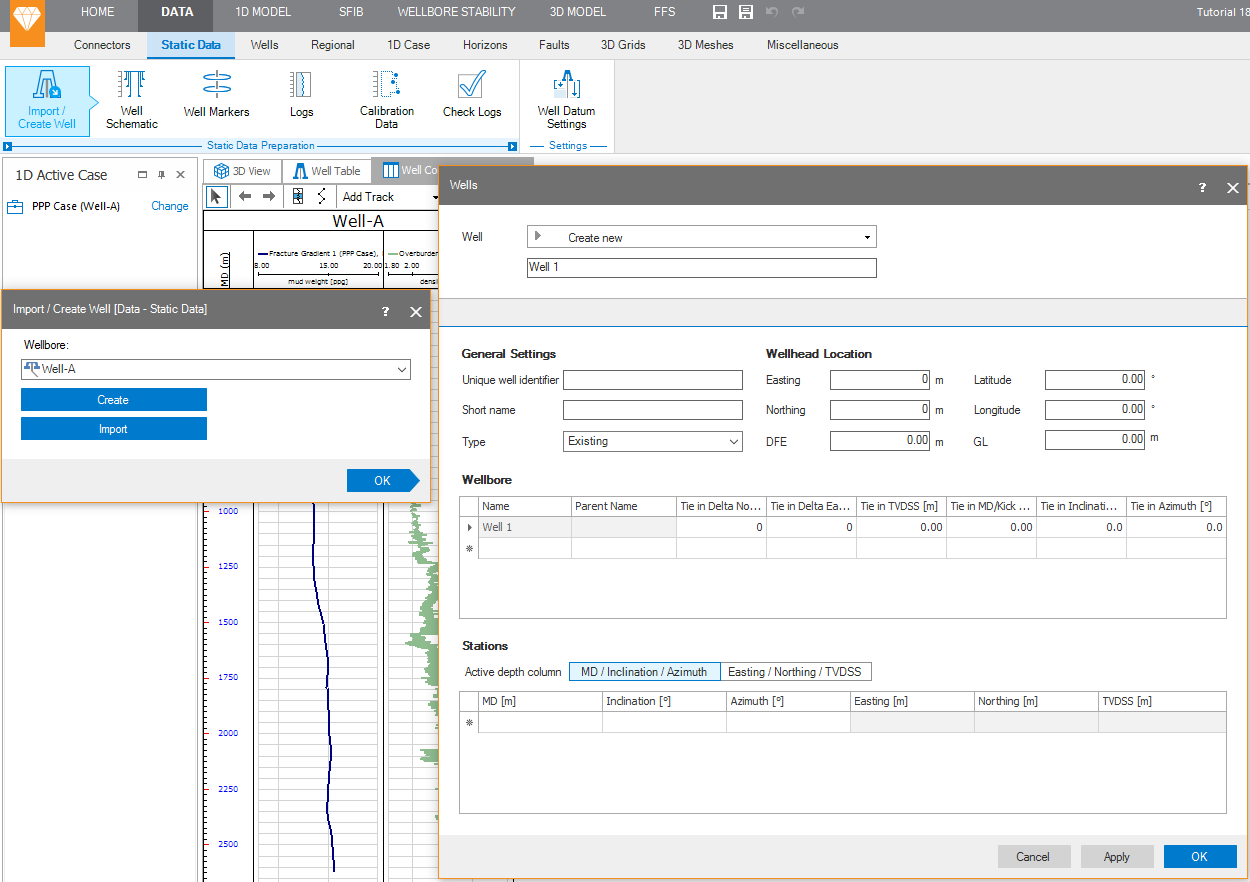
Task: Click Apply in the Wells dialog
Action: click(x=1116, y=857)
